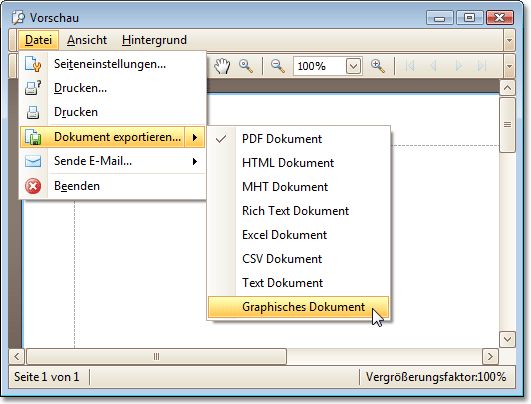Viewport: 531px width, 404px height.
Task: Go to previous page arrow icon
Action: click(433, 66)
